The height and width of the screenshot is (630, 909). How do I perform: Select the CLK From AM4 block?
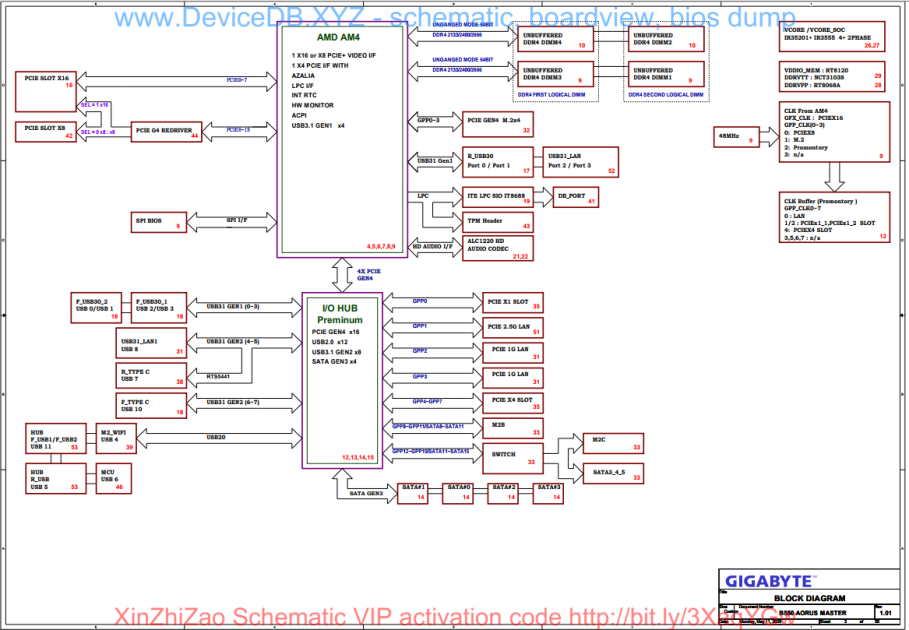[x=834, y=132]
